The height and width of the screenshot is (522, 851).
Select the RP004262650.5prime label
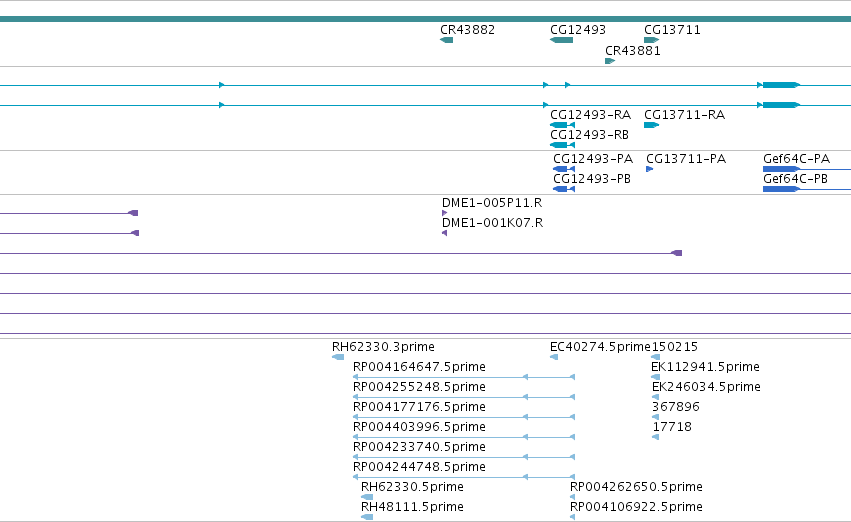[x=636, y=487]
